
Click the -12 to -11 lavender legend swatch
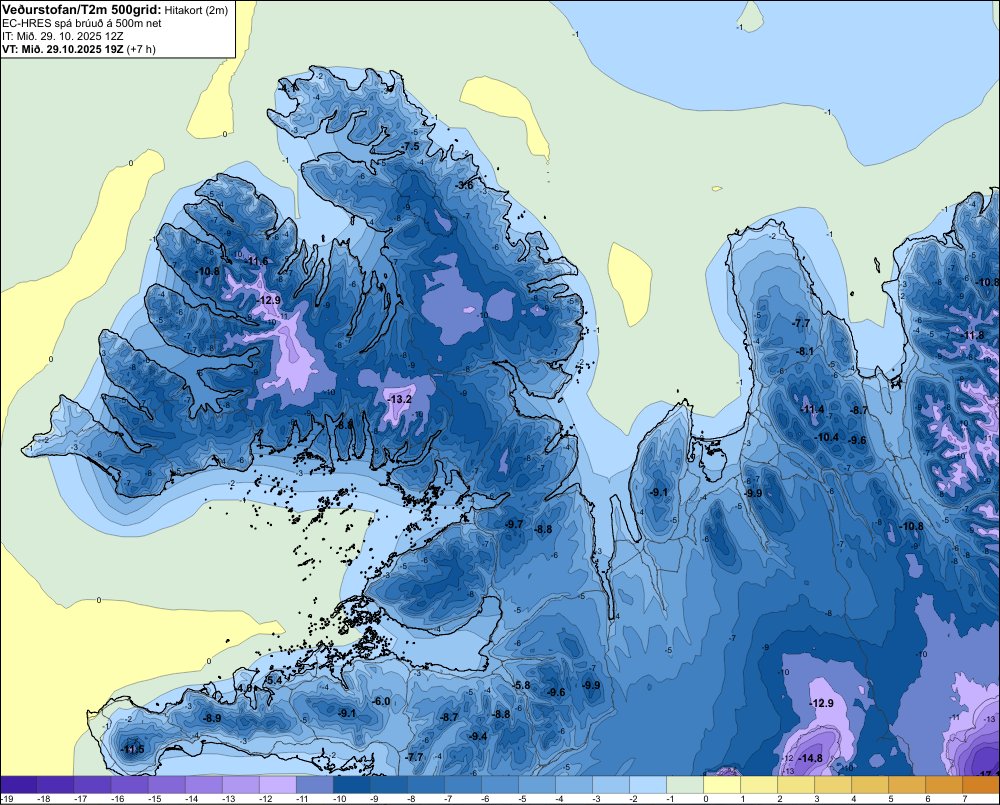point(278,785)
